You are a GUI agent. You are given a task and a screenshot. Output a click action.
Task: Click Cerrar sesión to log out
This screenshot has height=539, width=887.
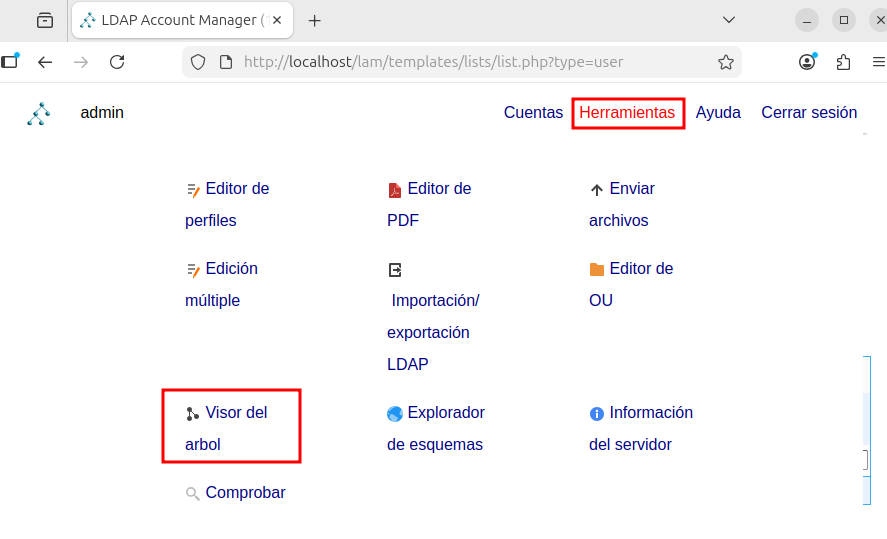809,113
